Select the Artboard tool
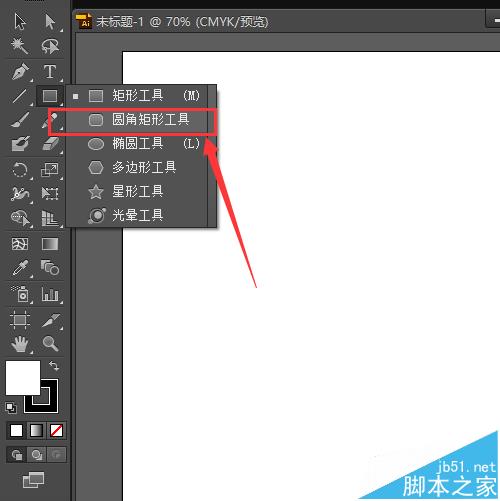Screen dimensions: 500x501 point(20,320)
